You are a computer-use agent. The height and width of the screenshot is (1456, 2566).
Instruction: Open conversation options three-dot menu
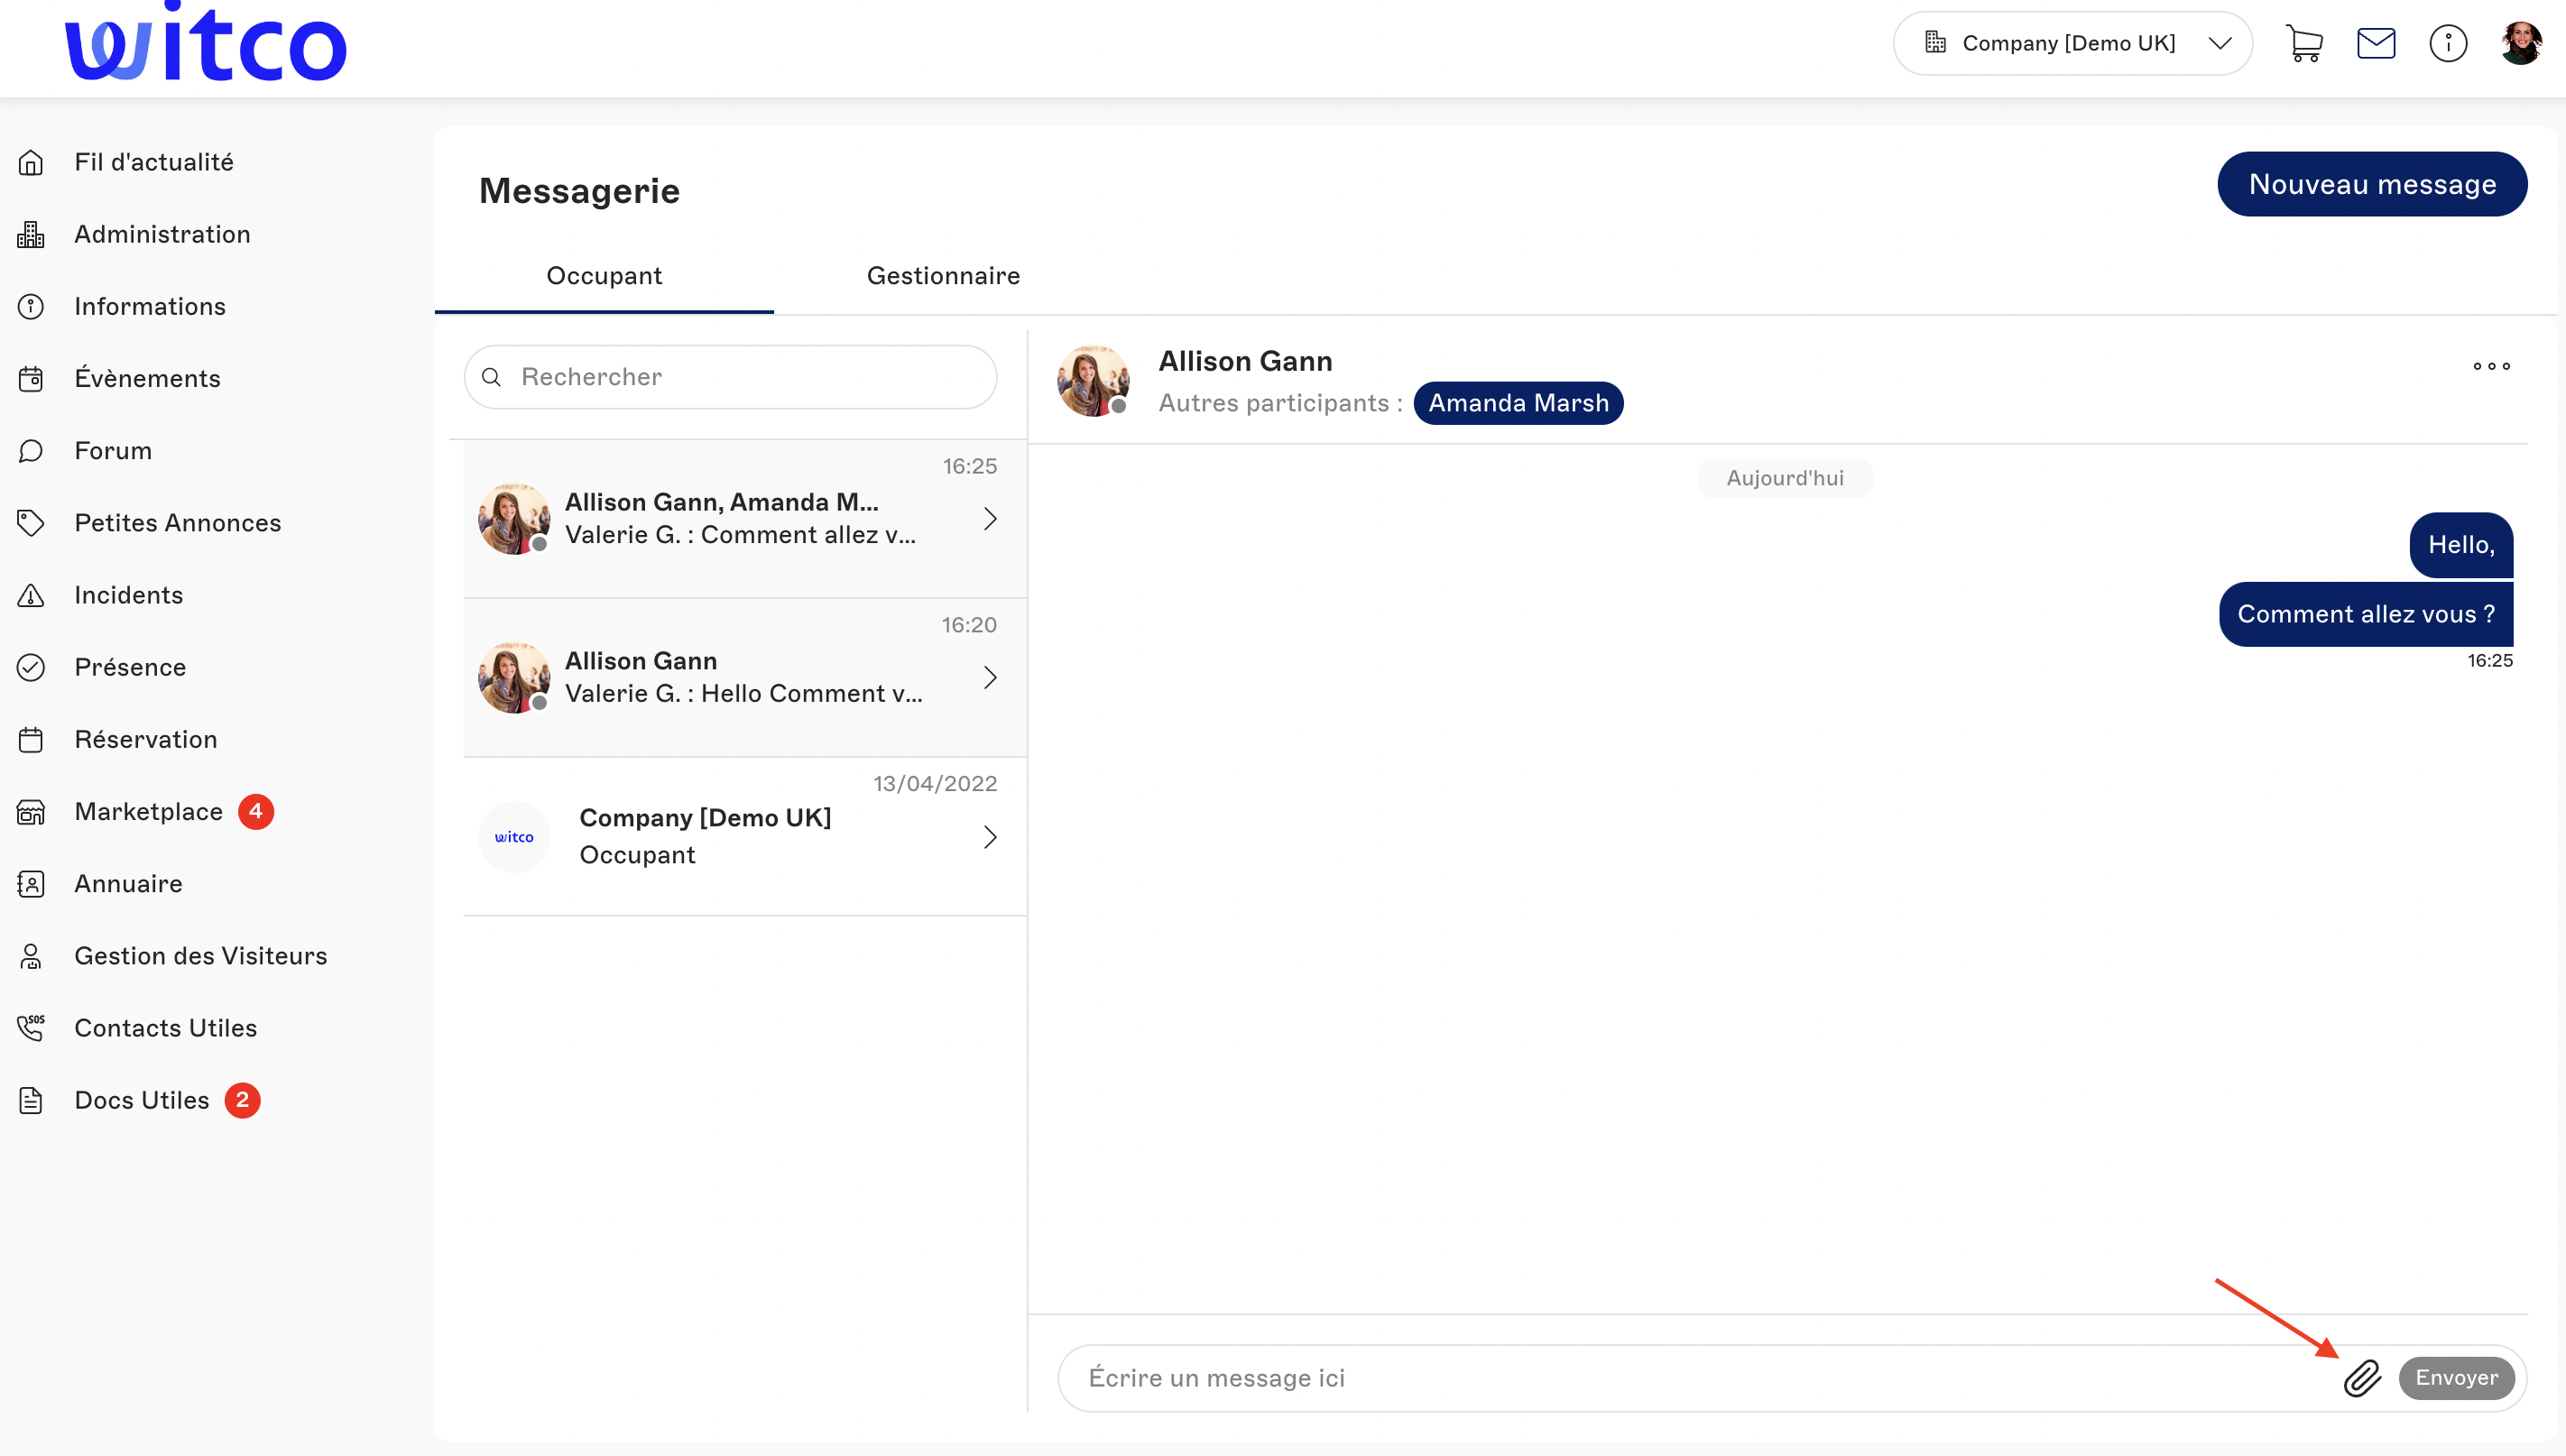(x=2491, y=366)
